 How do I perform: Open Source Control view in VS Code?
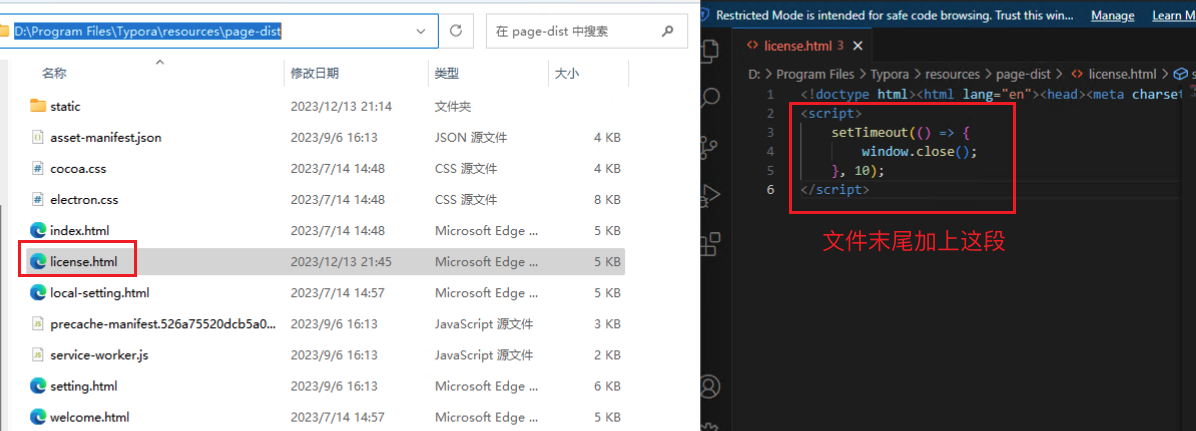coord(710,146)
